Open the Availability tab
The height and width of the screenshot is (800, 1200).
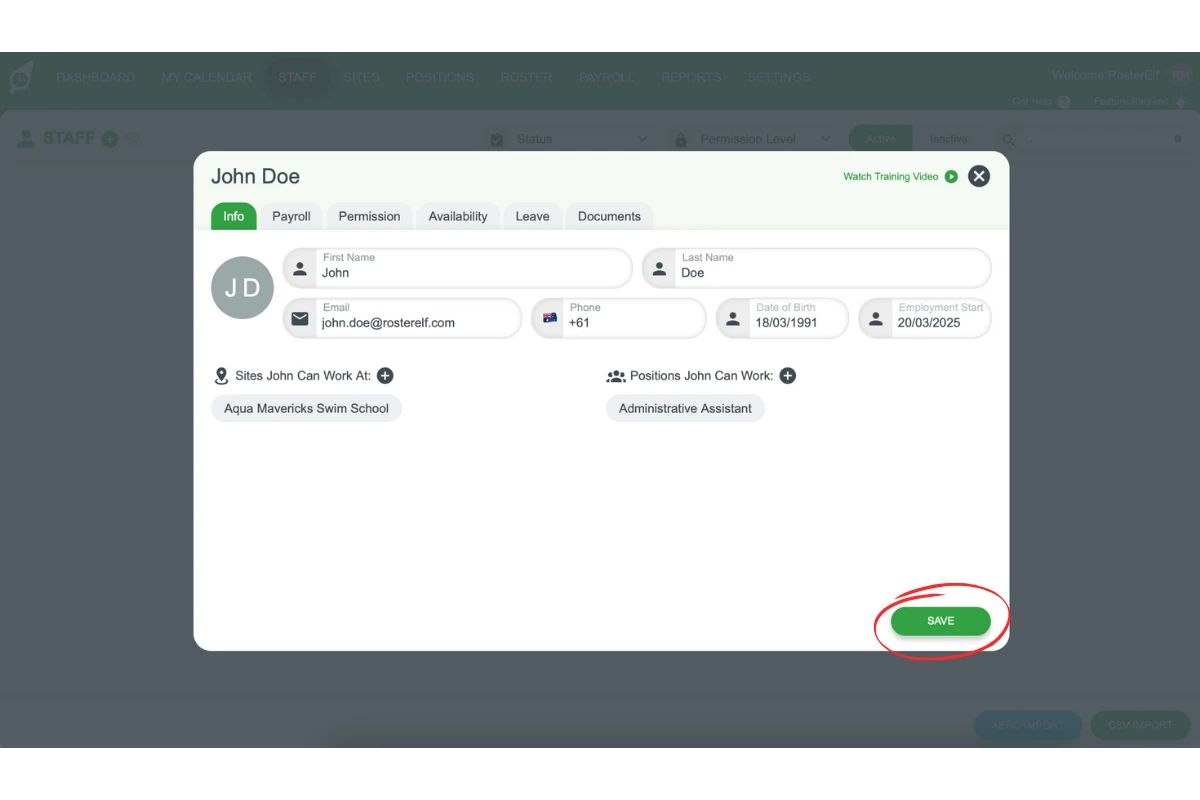pos(458,216)
